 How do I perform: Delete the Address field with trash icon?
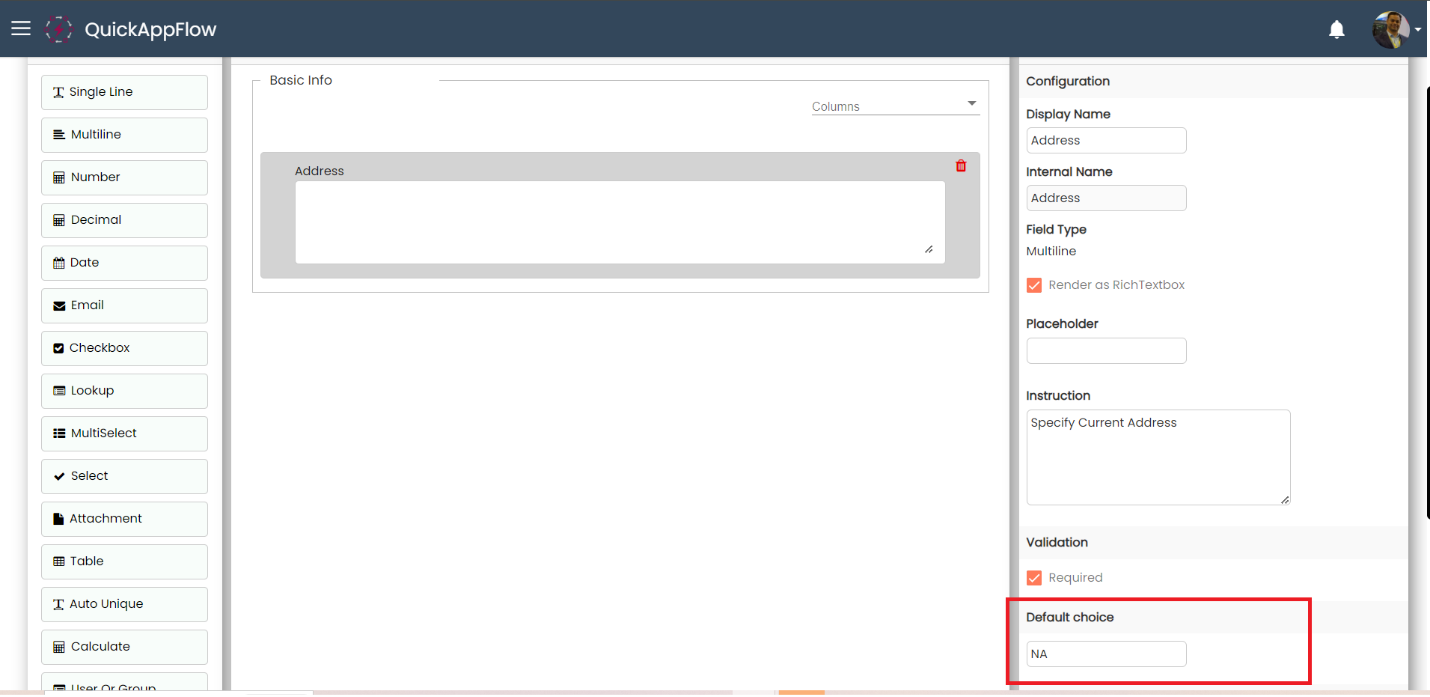pos(961,166)
